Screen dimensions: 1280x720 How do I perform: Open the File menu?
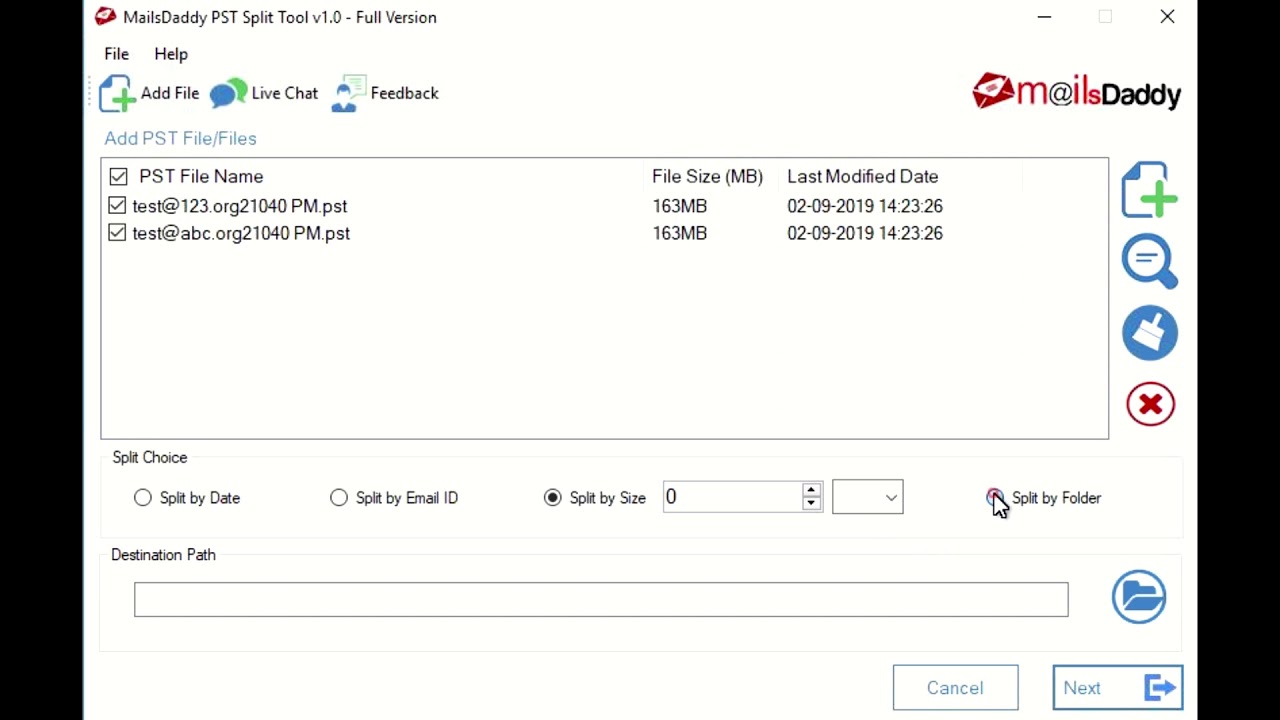pos(117,54)
